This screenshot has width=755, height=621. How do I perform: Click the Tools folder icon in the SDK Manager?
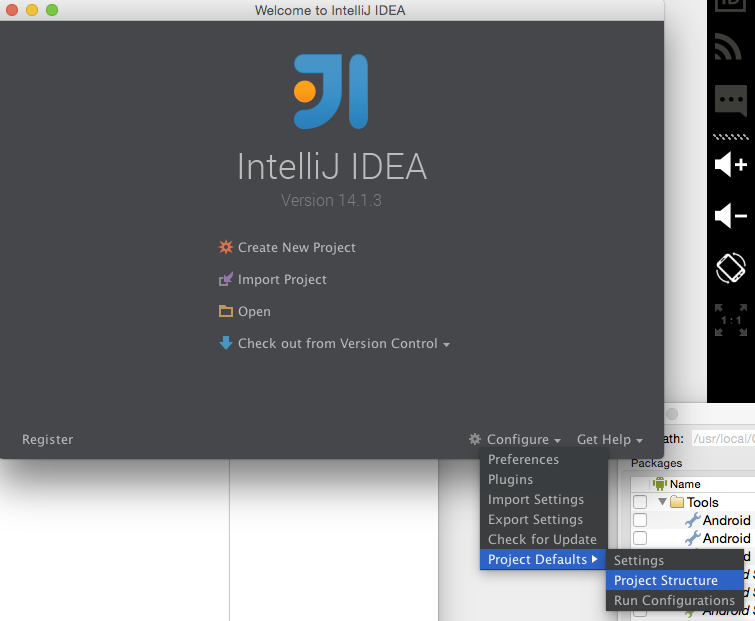click(x=677, y=502)
